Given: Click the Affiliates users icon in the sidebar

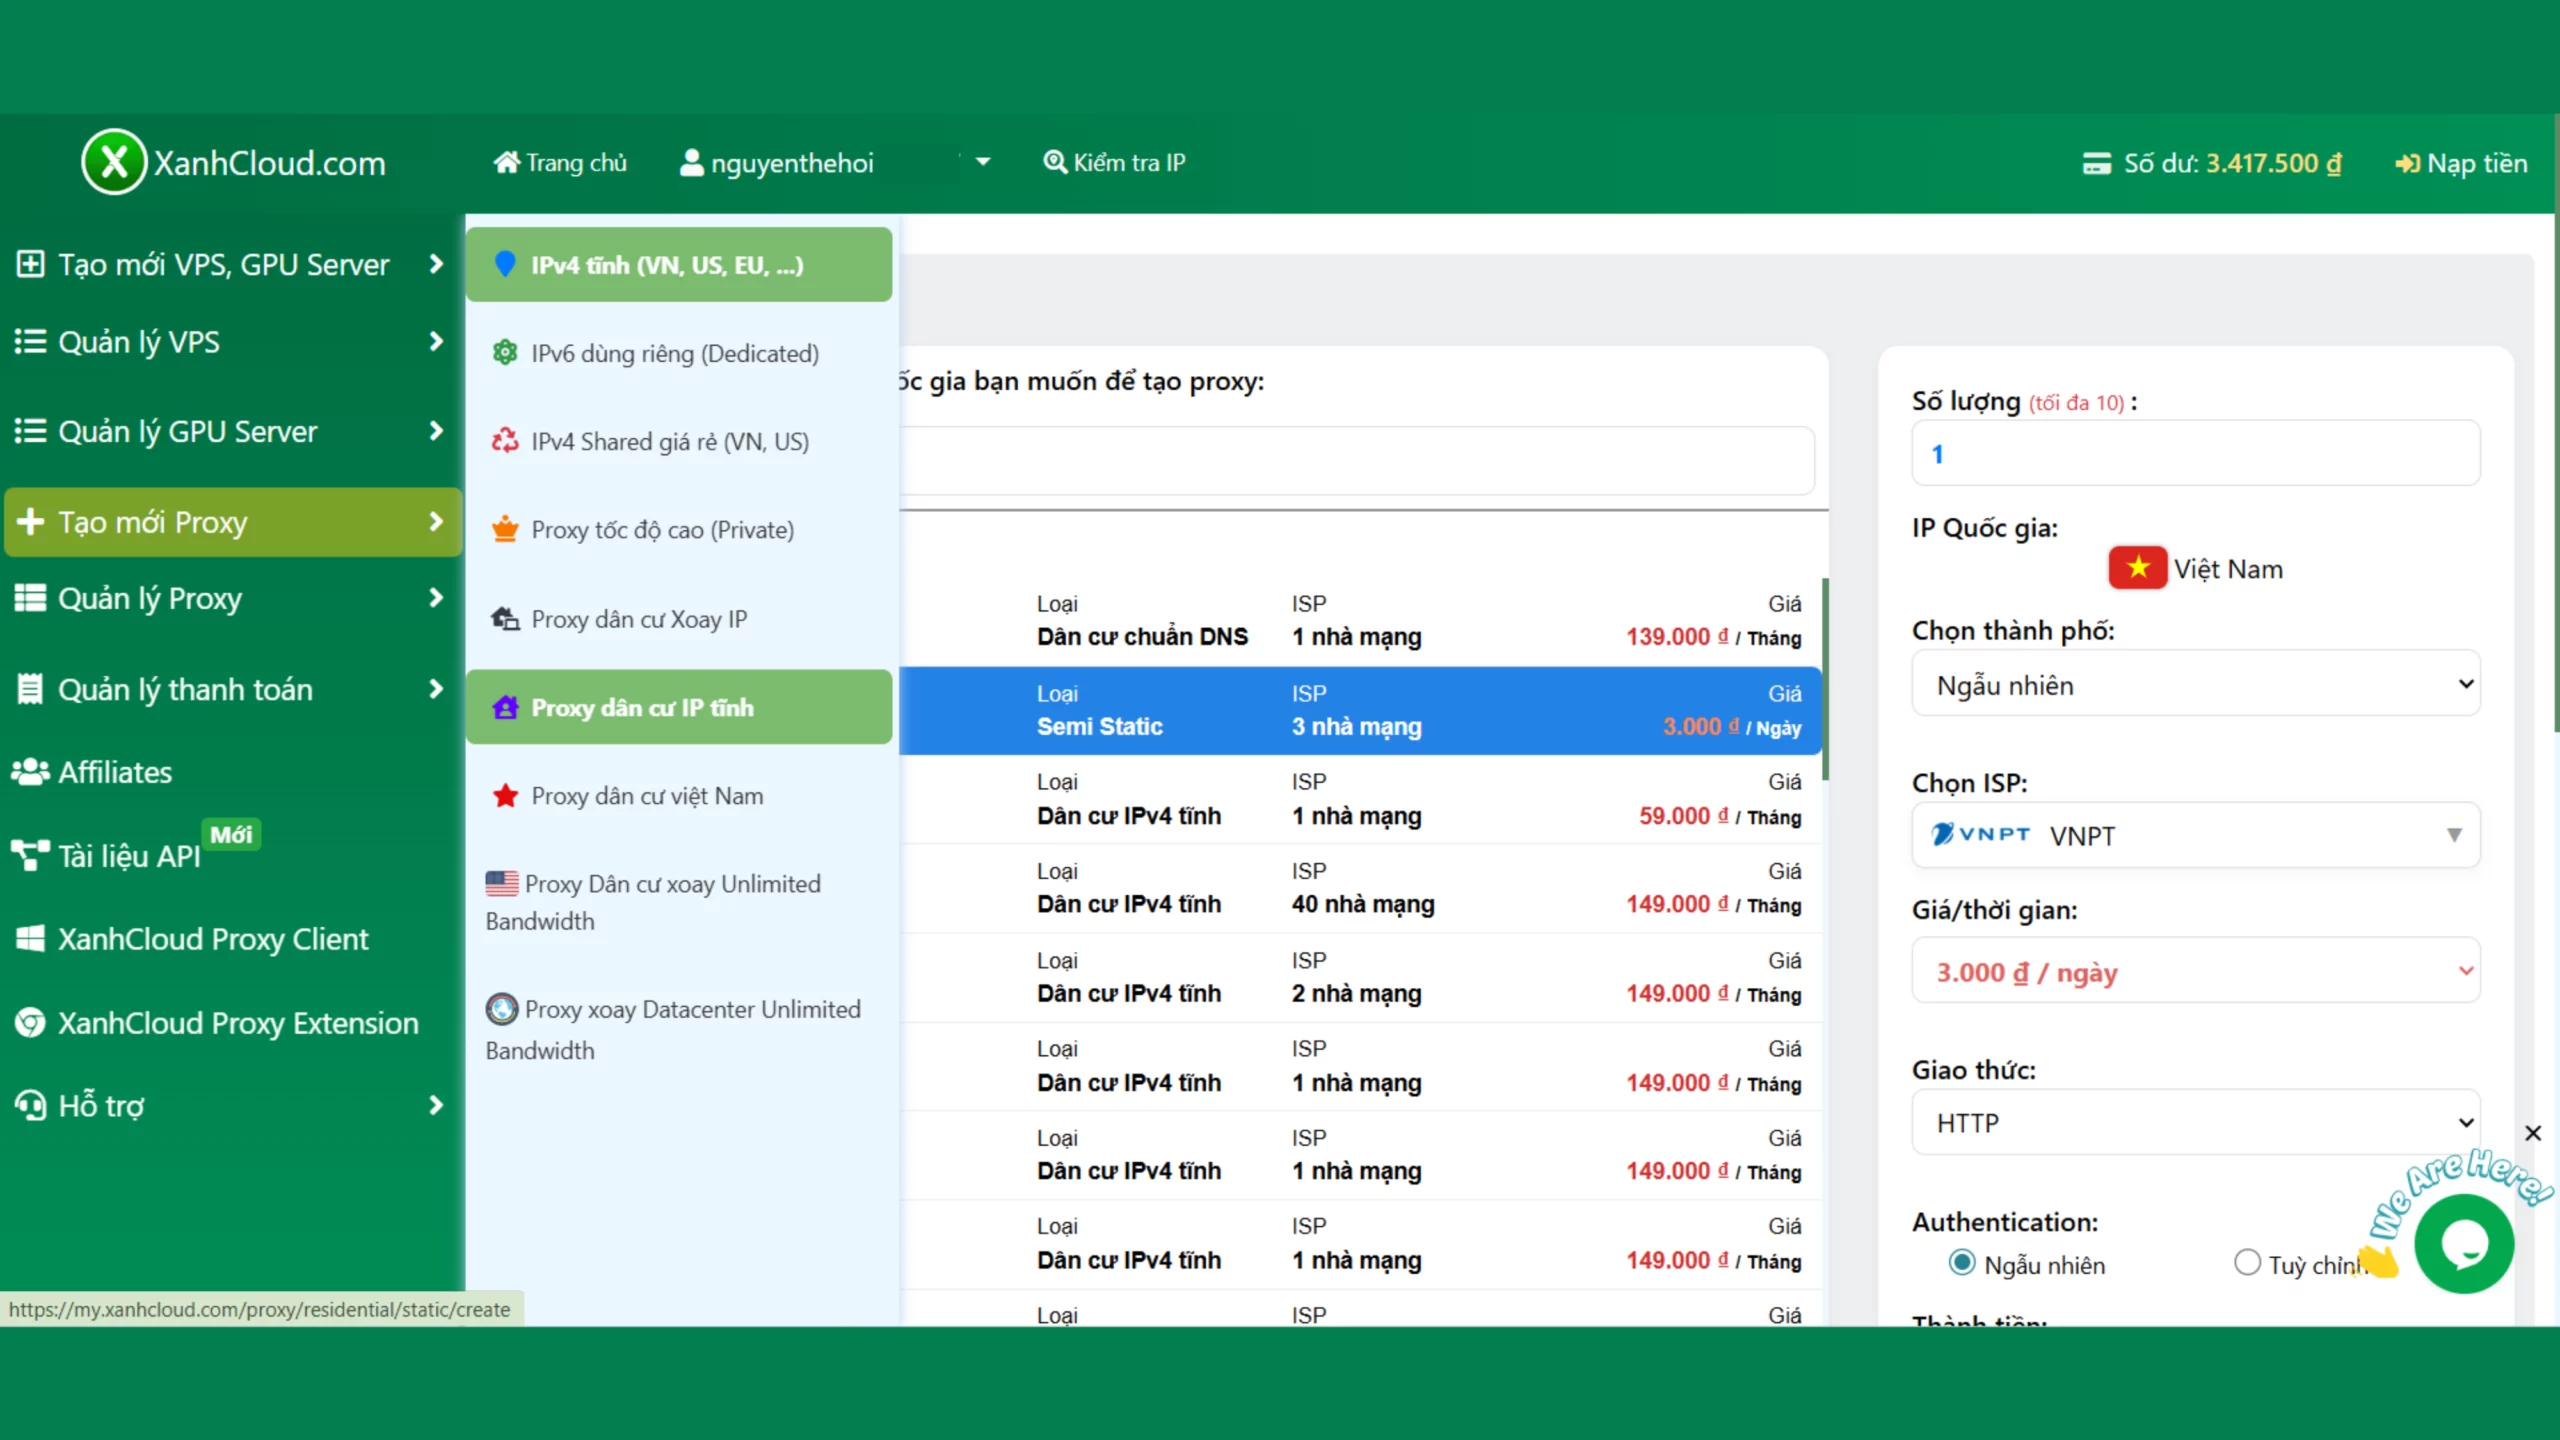Looking at the screenshot, I should (30, 772).
